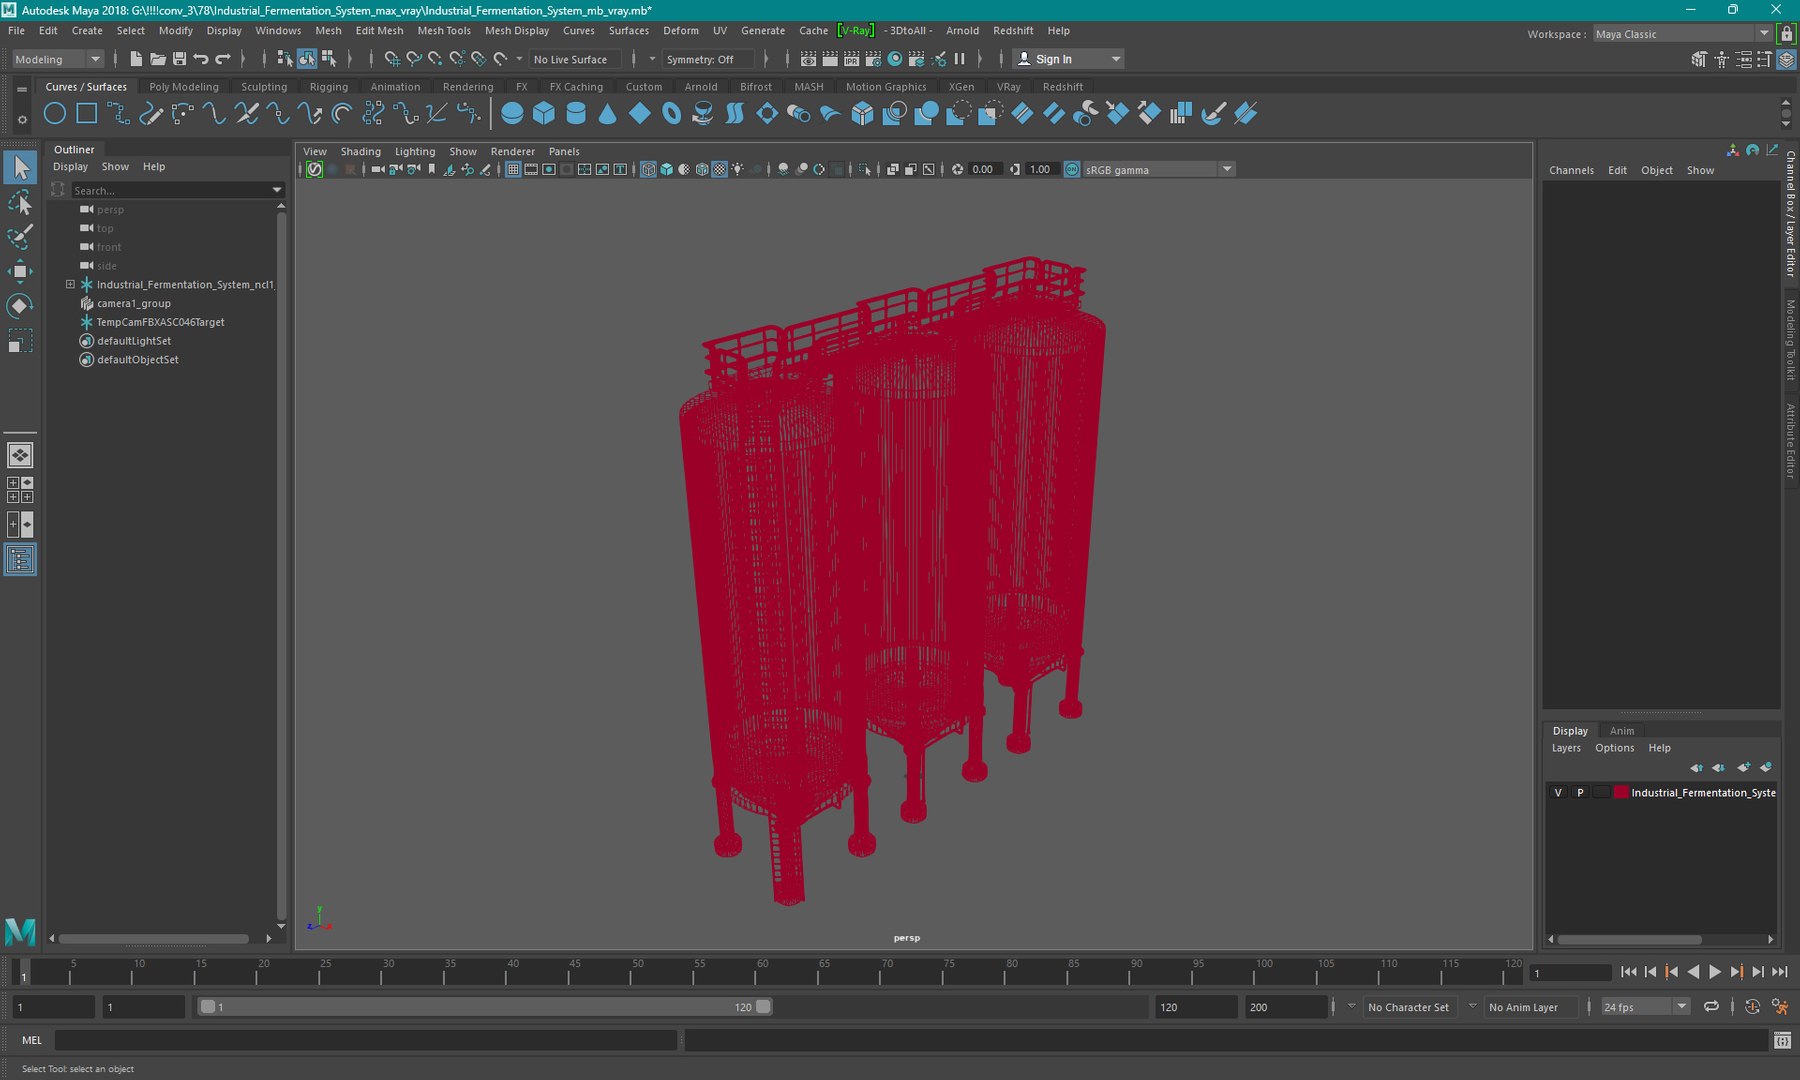This screenshot has height=1080, width=1800.
Task: Expand the Industrial_Fermentation_System_ncl1 node
Action: [x=70, y=284]
